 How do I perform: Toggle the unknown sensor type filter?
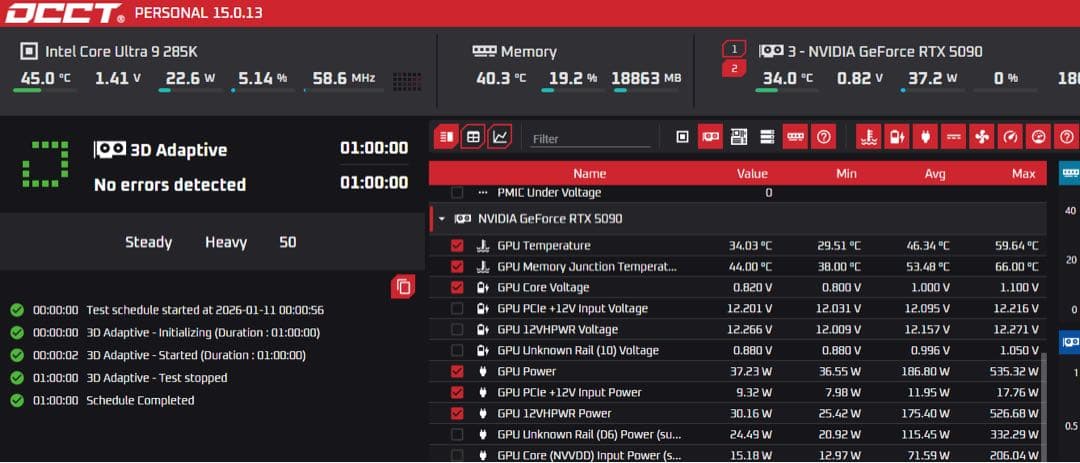point(1066,137)
